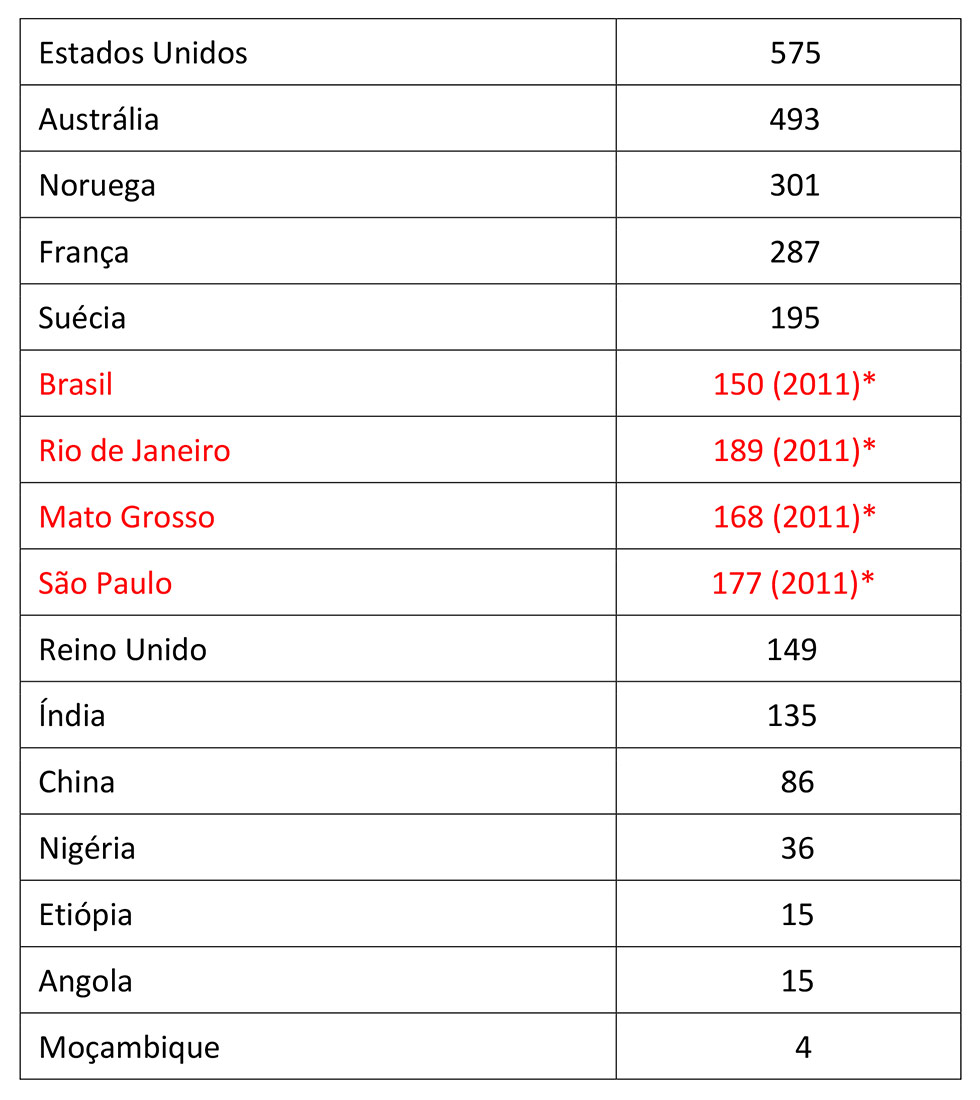
Task: Select the China table cell
Action: (x=77, y=781)
